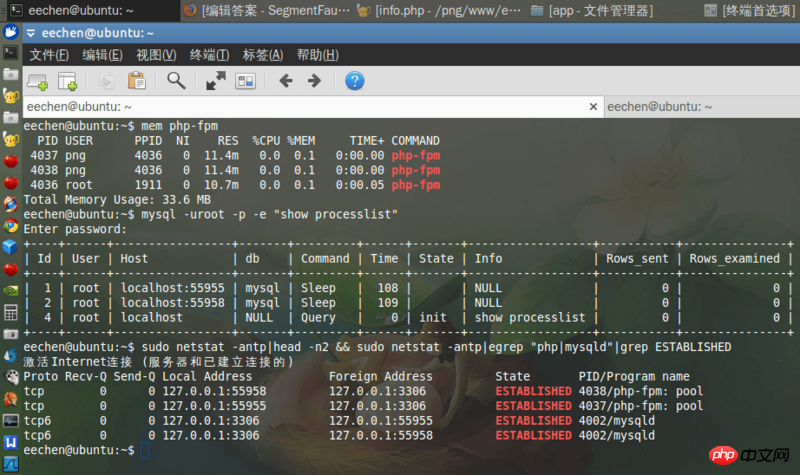Open the system monitor graph icon

click(x=11, y=420)
